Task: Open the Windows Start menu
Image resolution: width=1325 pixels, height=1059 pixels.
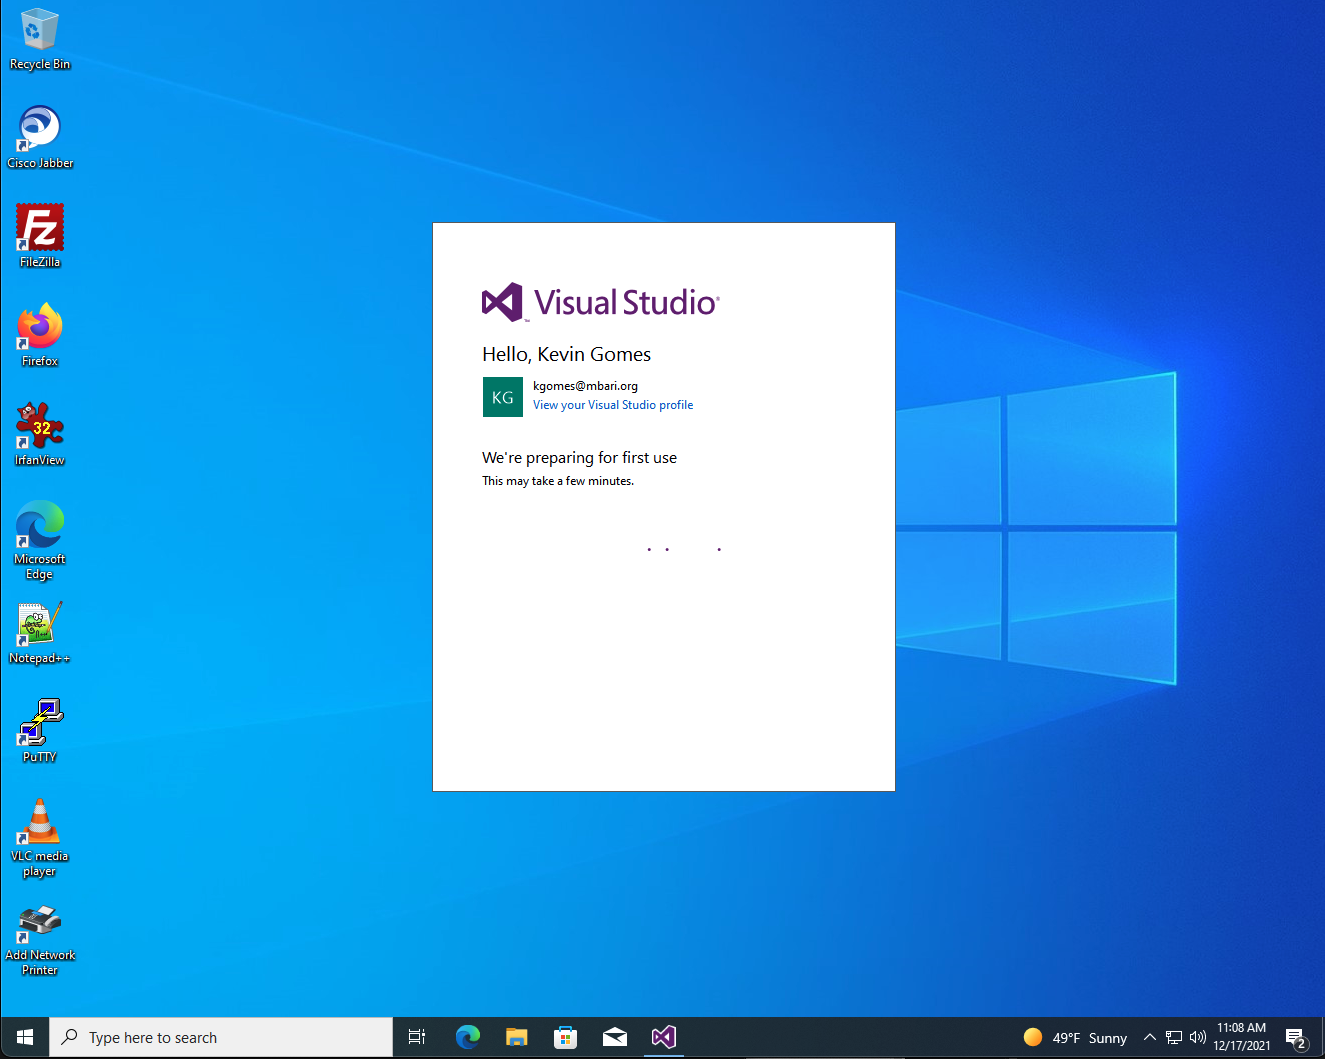Action: (x=25, y=1037)
